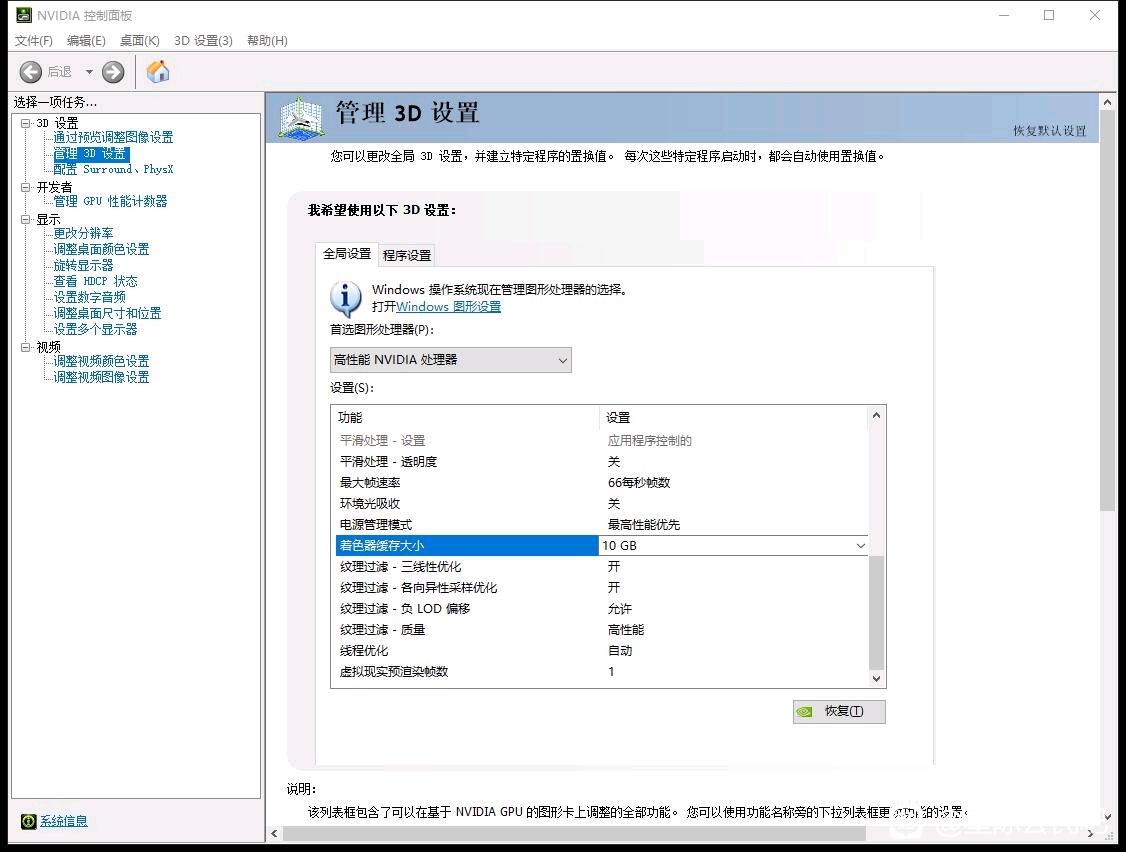This screenshot has width=1126, height=852.
Task: Click the 恢复默认设置 link
Action: point(1049,131)
